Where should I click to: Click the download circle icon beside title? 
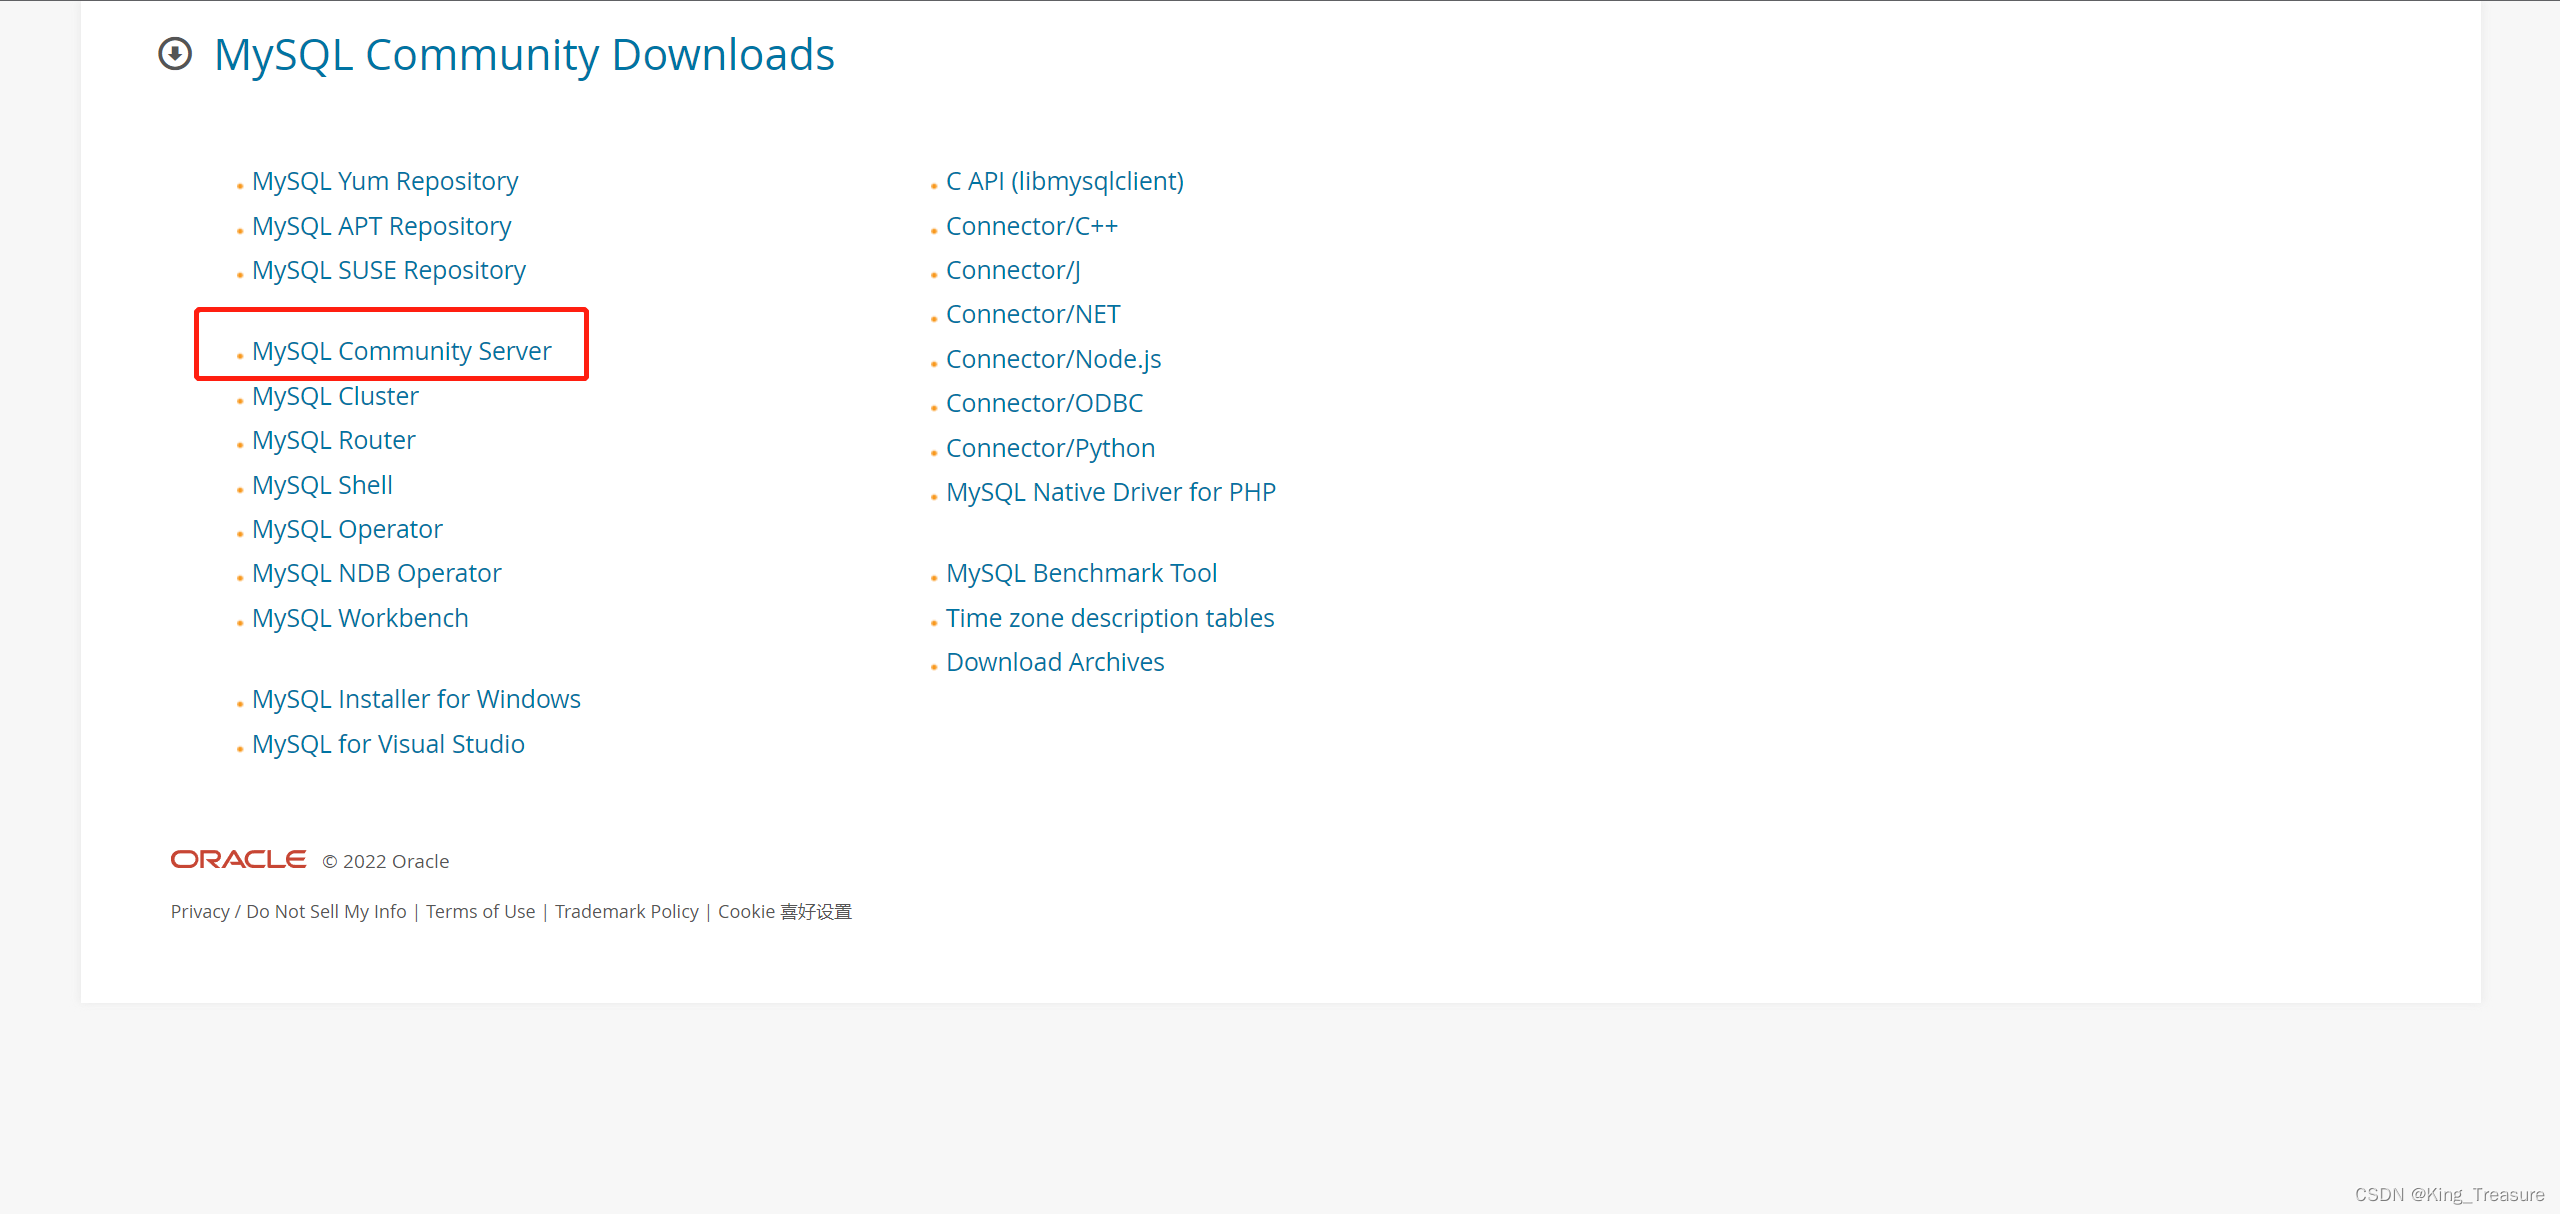[175, 54]
